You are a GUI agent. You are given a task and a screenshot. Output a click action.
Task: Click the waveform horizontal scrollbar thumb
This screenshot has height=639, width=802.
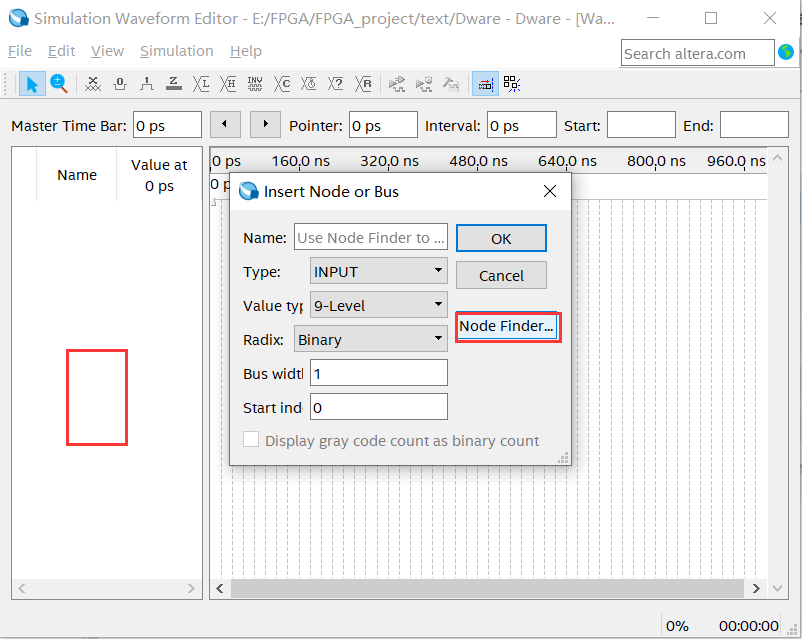pyautogui.click(x=487, y=589)
